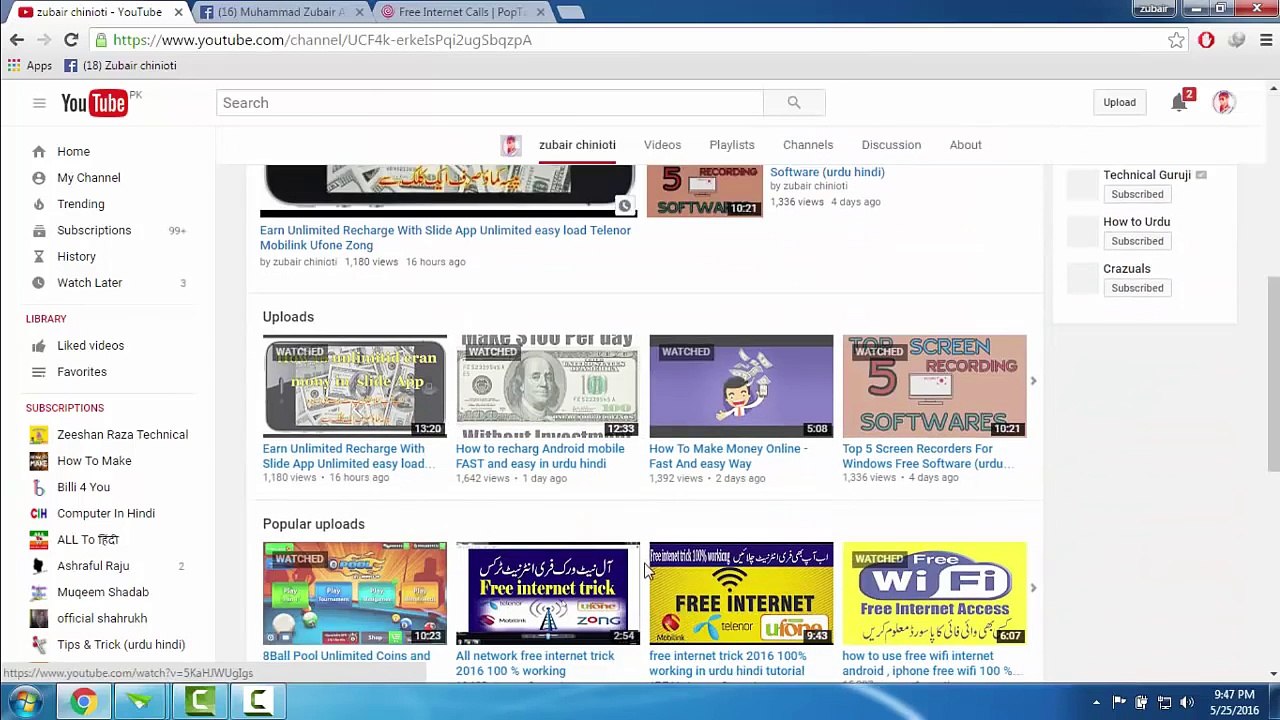
Task: Click the Upload button
Action: pyautogui.click(x=1119, y=102)
